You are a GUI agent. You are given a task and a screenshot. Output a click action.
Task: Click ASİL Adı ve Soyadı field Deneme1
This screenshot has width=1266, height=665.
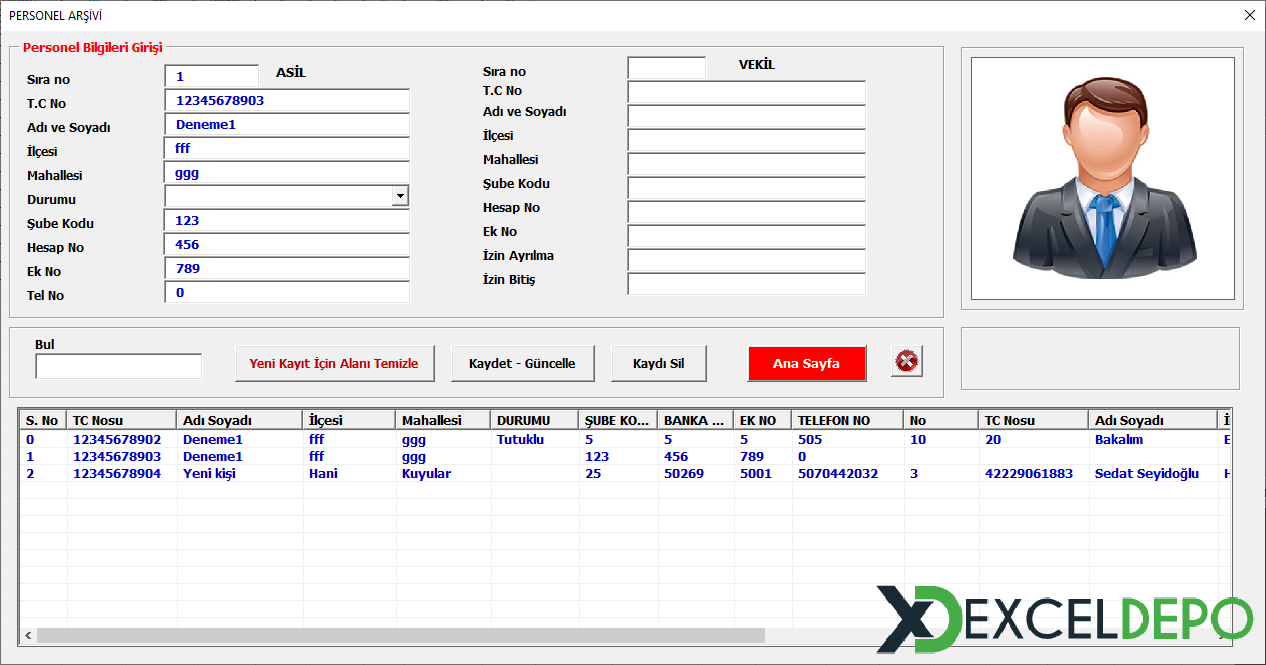click(x=287, y=124)
